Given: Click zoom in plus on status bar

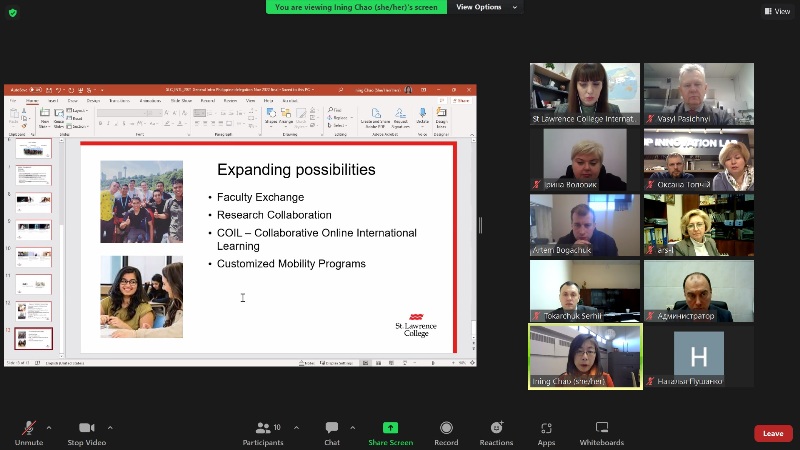Looking at the screenshot, I should (x=453, y=363).
